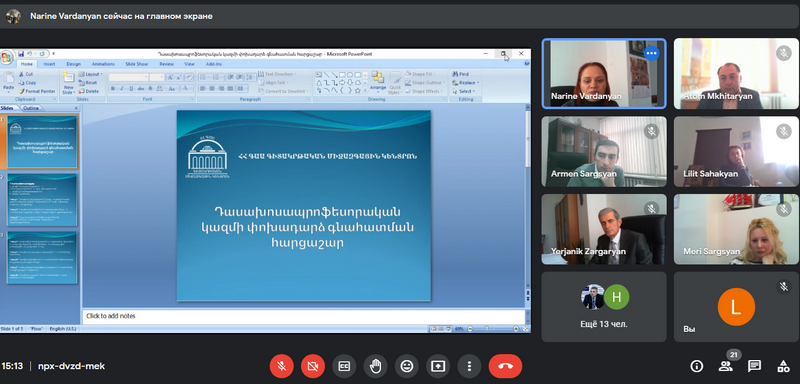Leave the call with red hang-up button

coord(505,366)
